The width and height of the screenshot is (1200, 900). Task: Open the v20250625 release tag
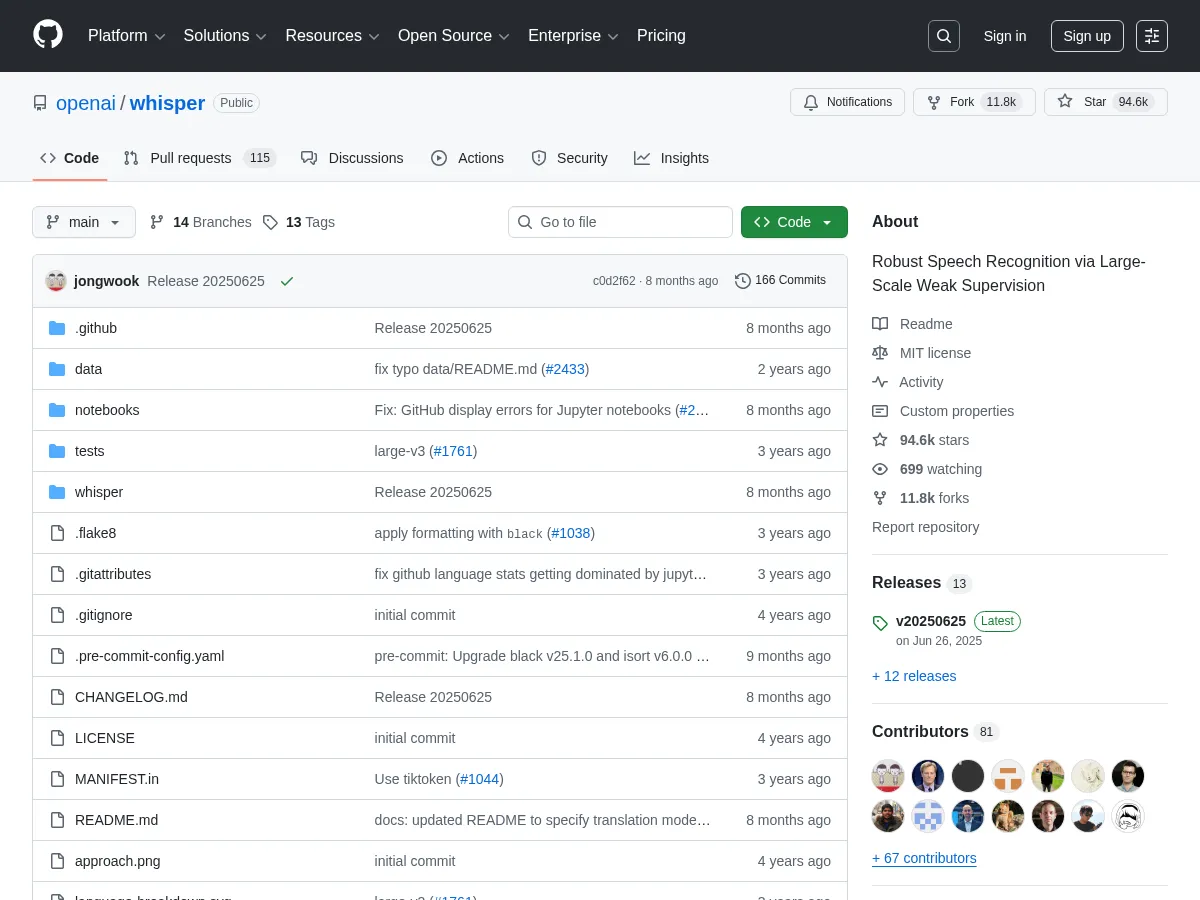tap(930, 621)
